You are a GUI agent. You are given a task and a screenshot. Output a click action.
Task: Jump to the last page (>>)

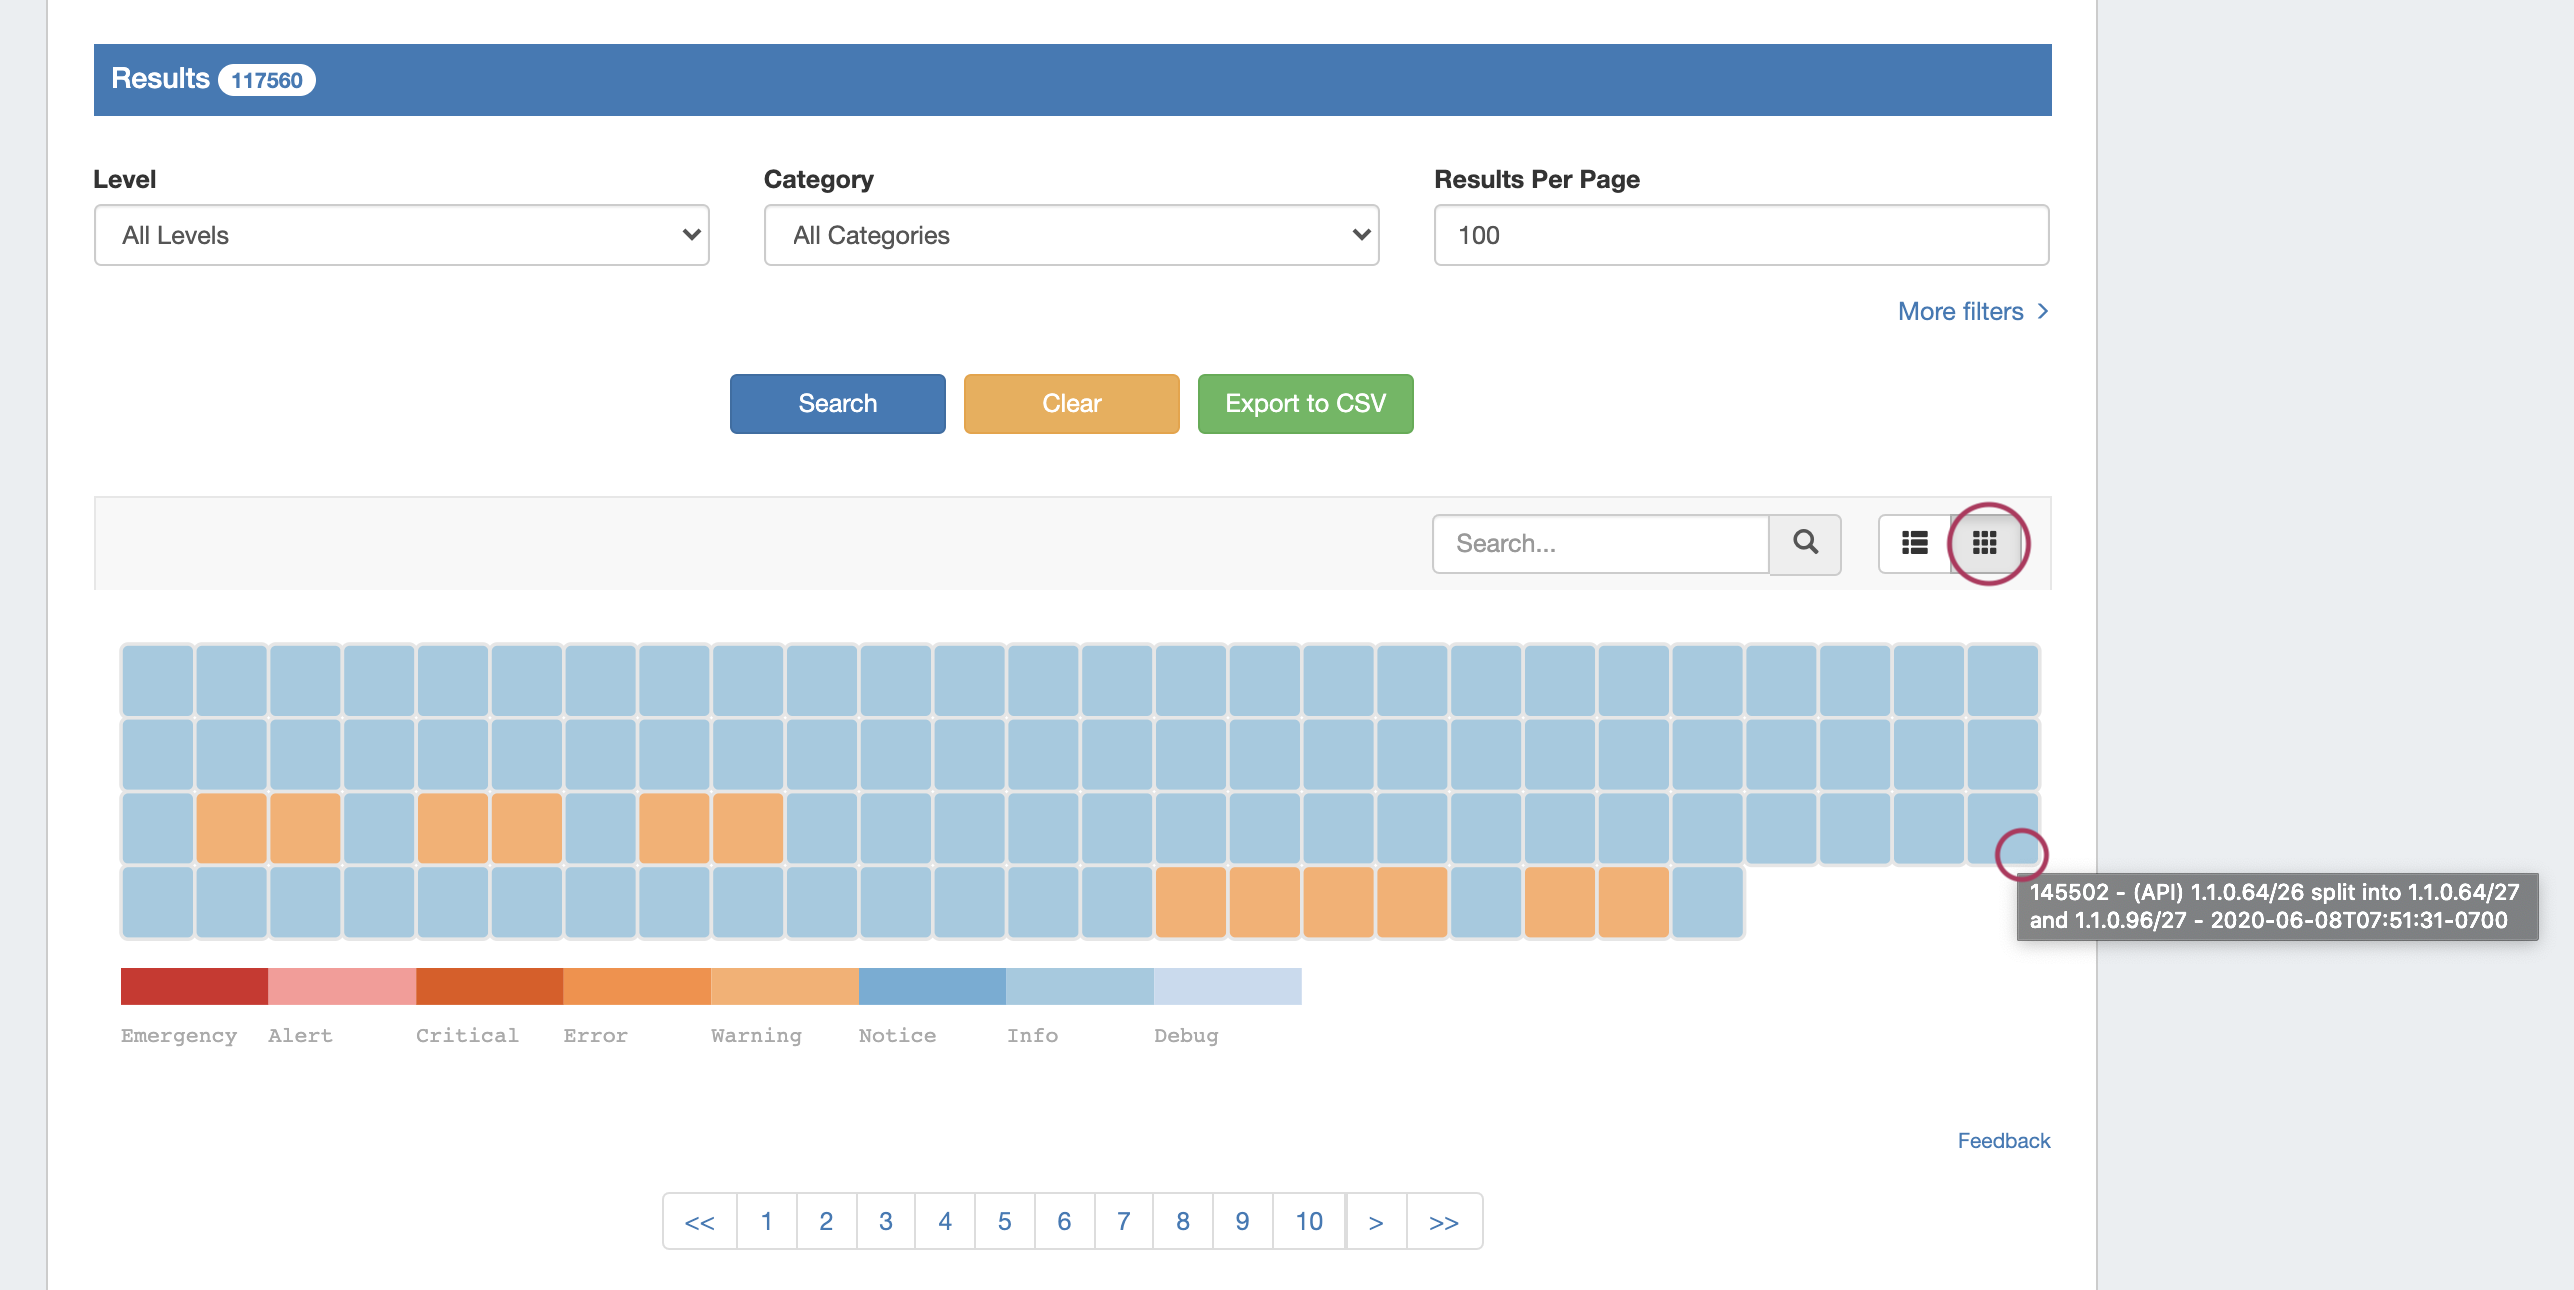tap(1443, 1221)
